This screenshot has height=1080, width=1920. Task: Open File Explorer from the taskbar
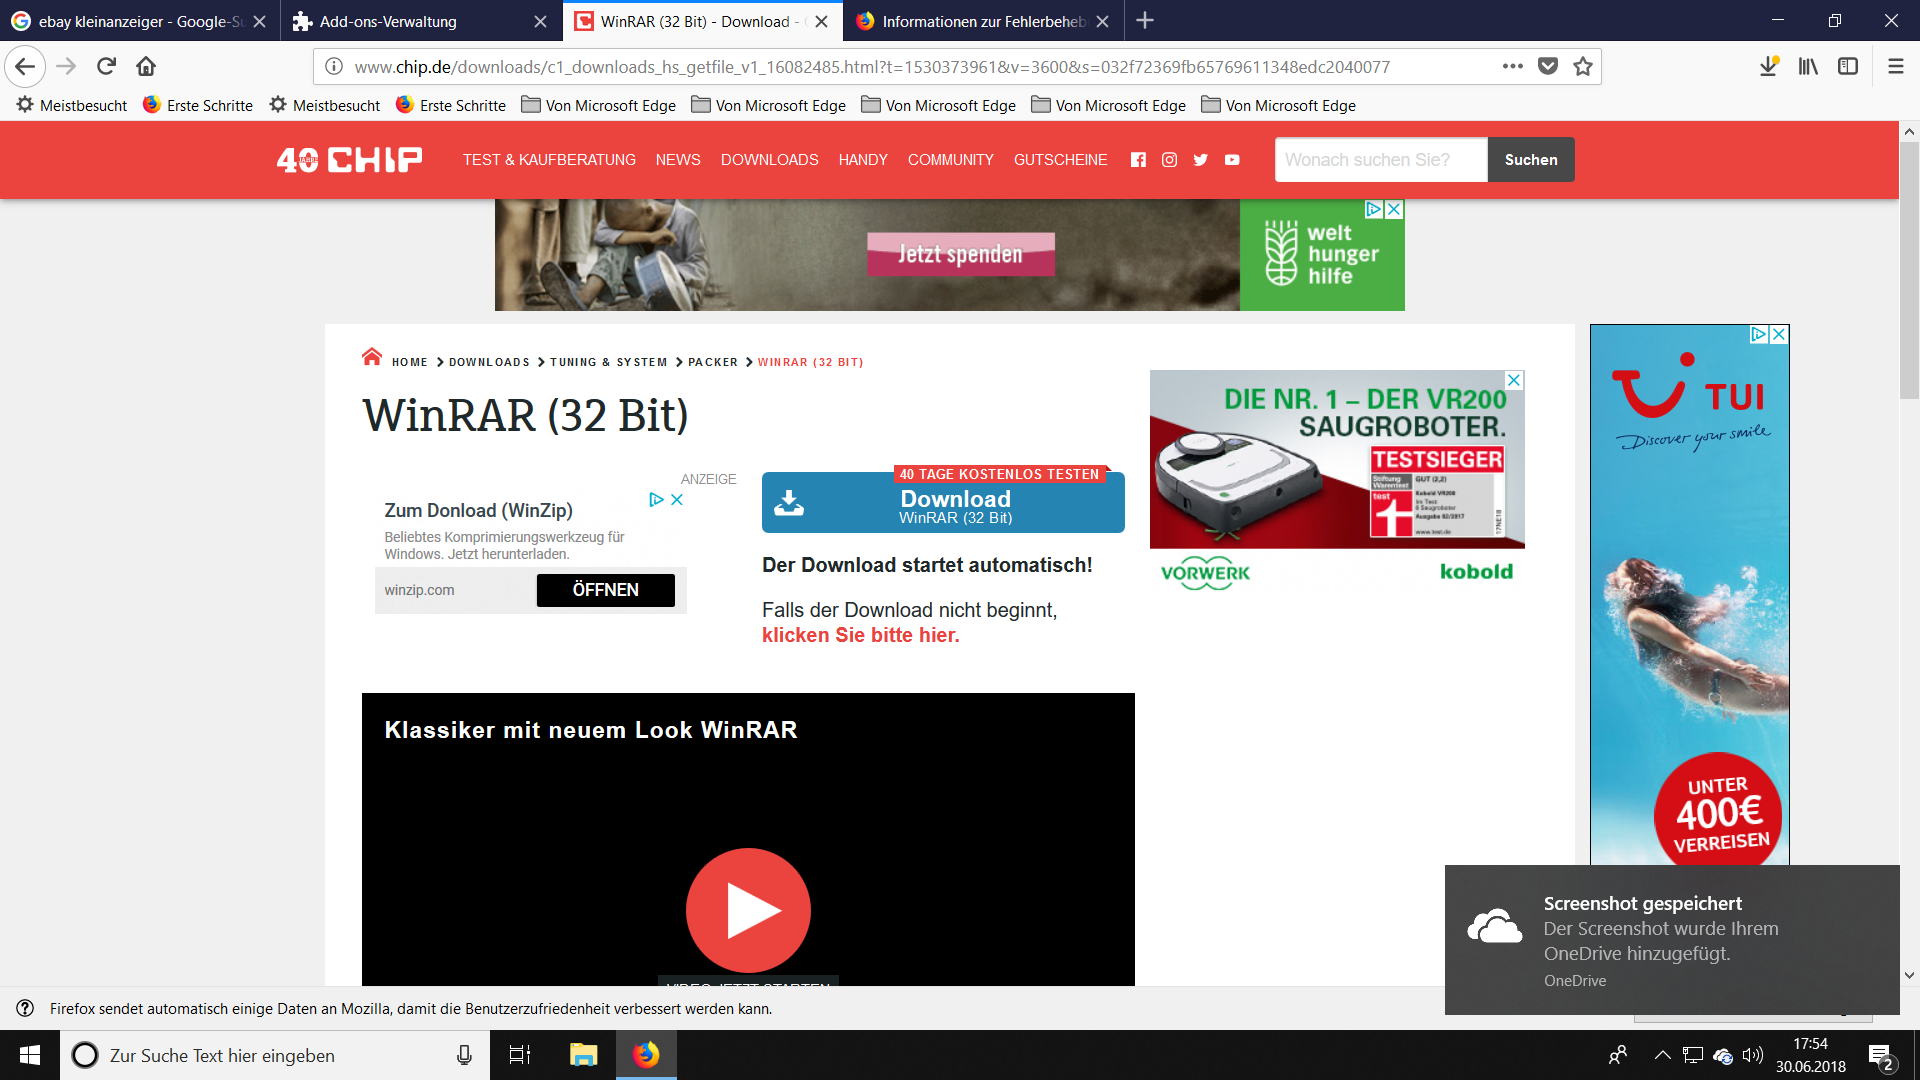point(583,1055)
